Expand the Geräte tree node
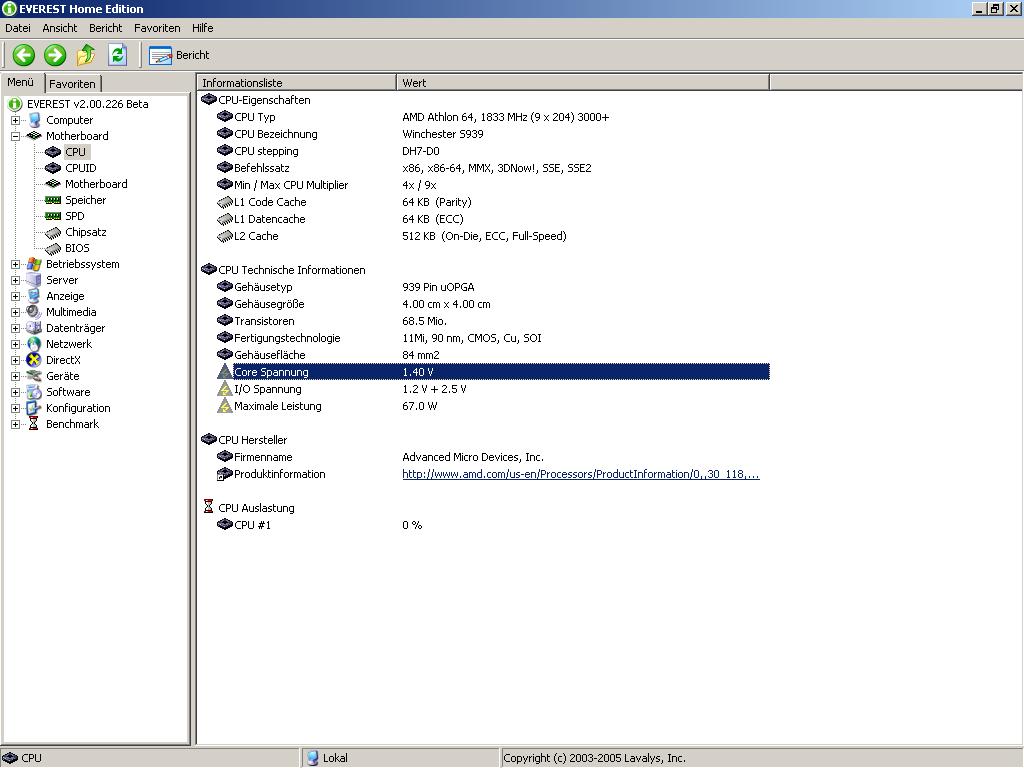This screenshot has width=1024, height=768. pos(16,376)
